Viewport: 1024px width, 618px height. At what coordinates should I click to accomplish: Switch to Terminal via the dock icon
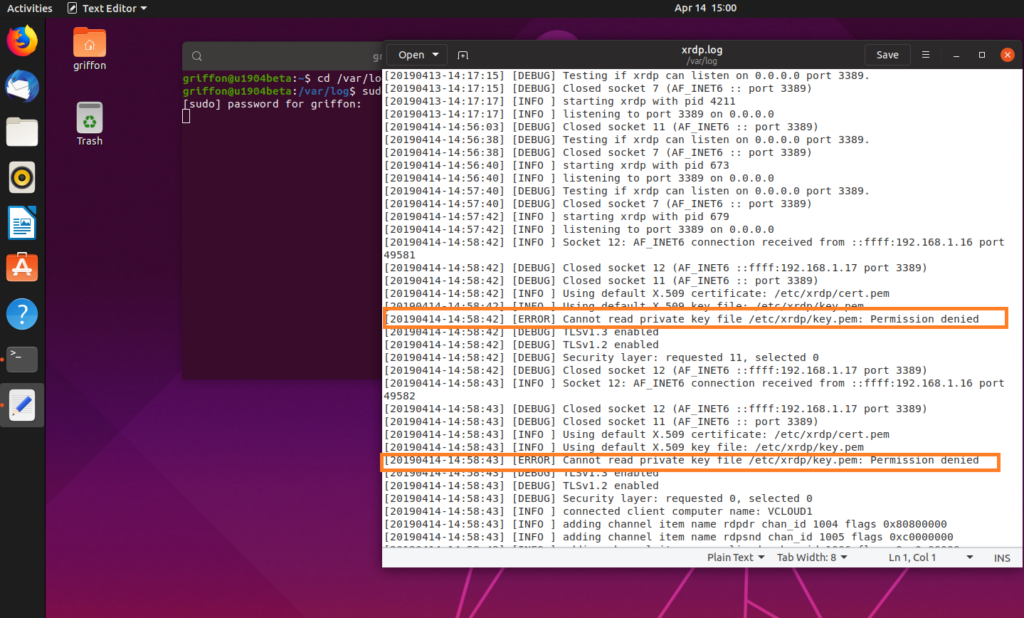(22, 359)
